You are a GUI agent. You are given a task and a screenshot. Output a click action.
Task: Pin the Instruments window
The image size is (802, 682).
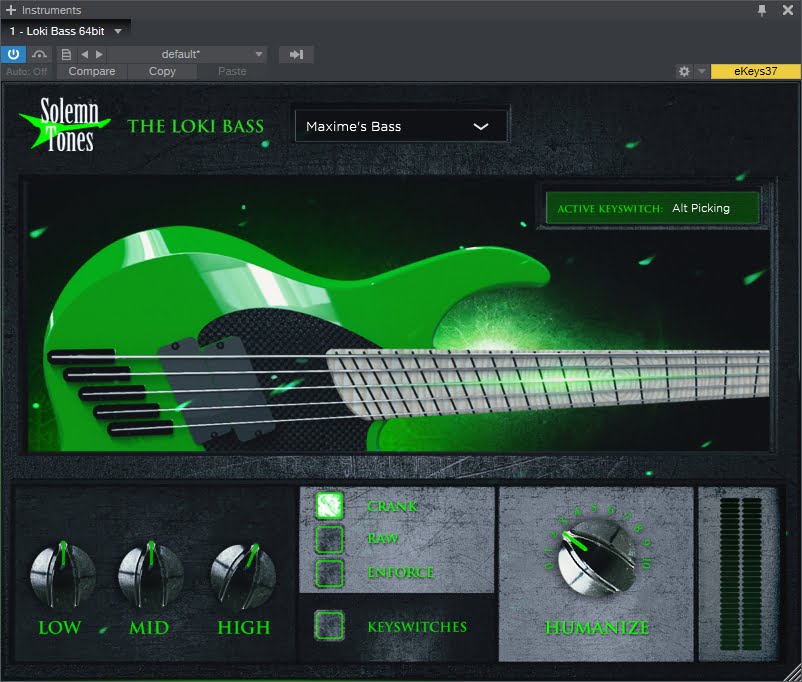click(762, 10)
